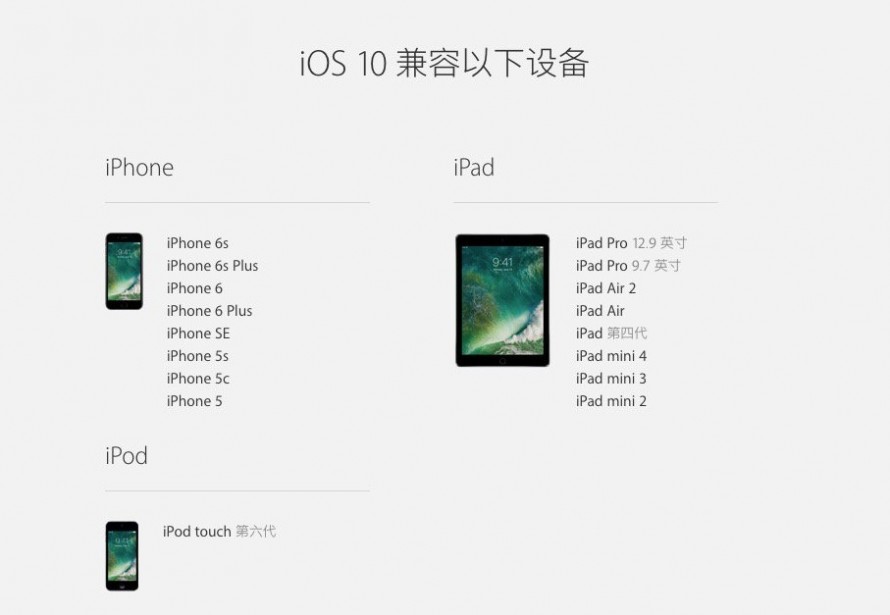
Task: Click the iPhone device image
Action: click(124, 271)
